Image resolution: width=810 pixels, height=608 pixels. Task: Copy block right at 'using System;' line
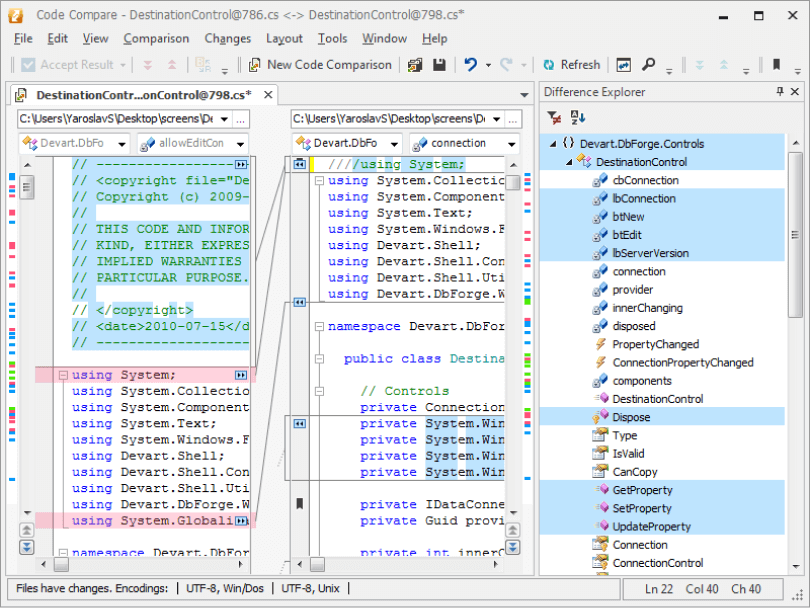click(x=241, y=375)
